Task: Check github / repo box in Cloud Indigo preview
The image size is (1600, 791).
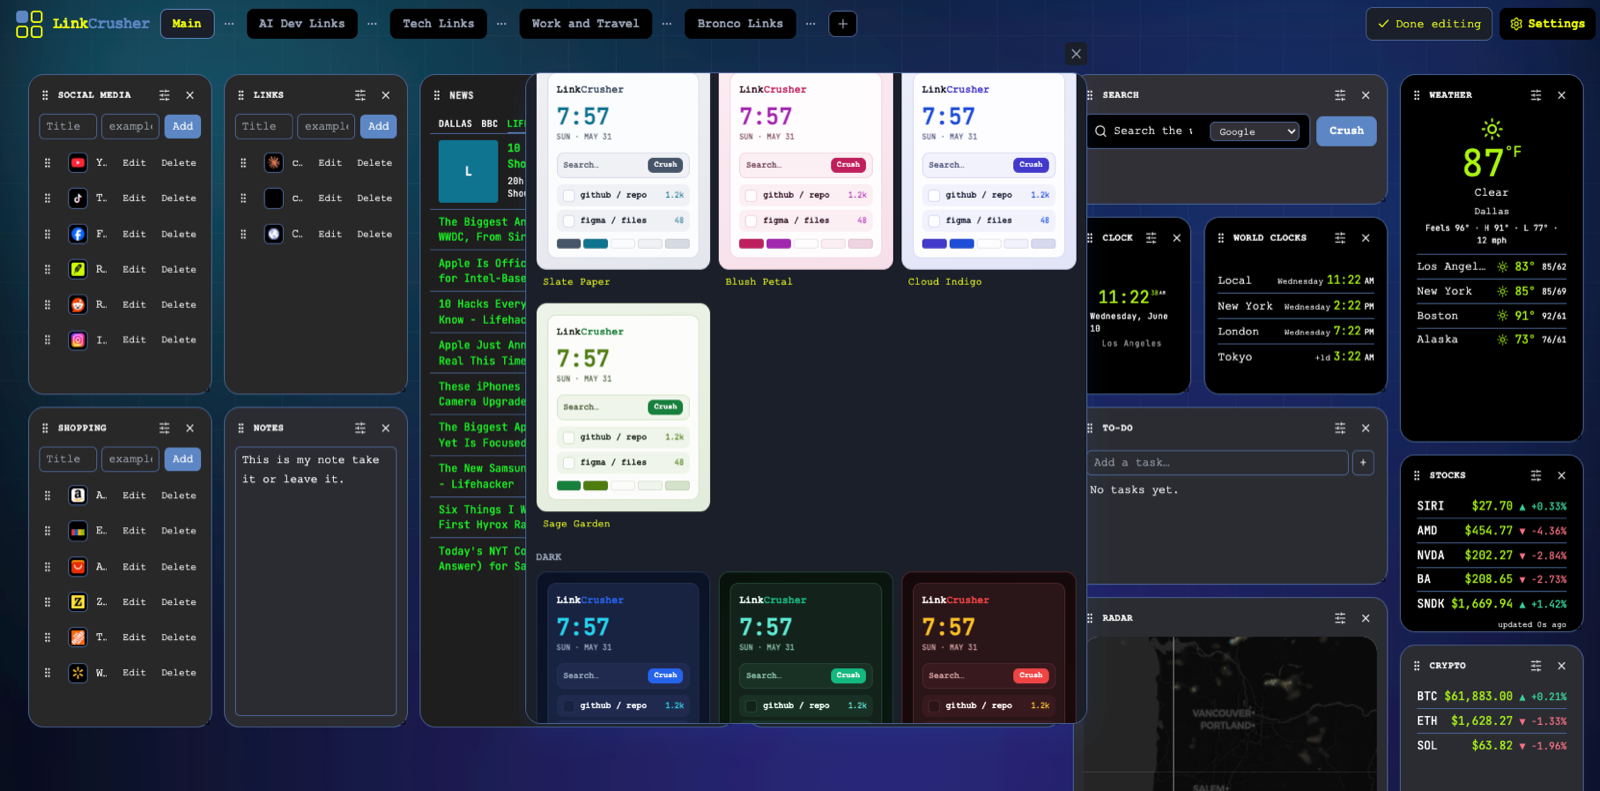Action: click(x=934, y=195)
